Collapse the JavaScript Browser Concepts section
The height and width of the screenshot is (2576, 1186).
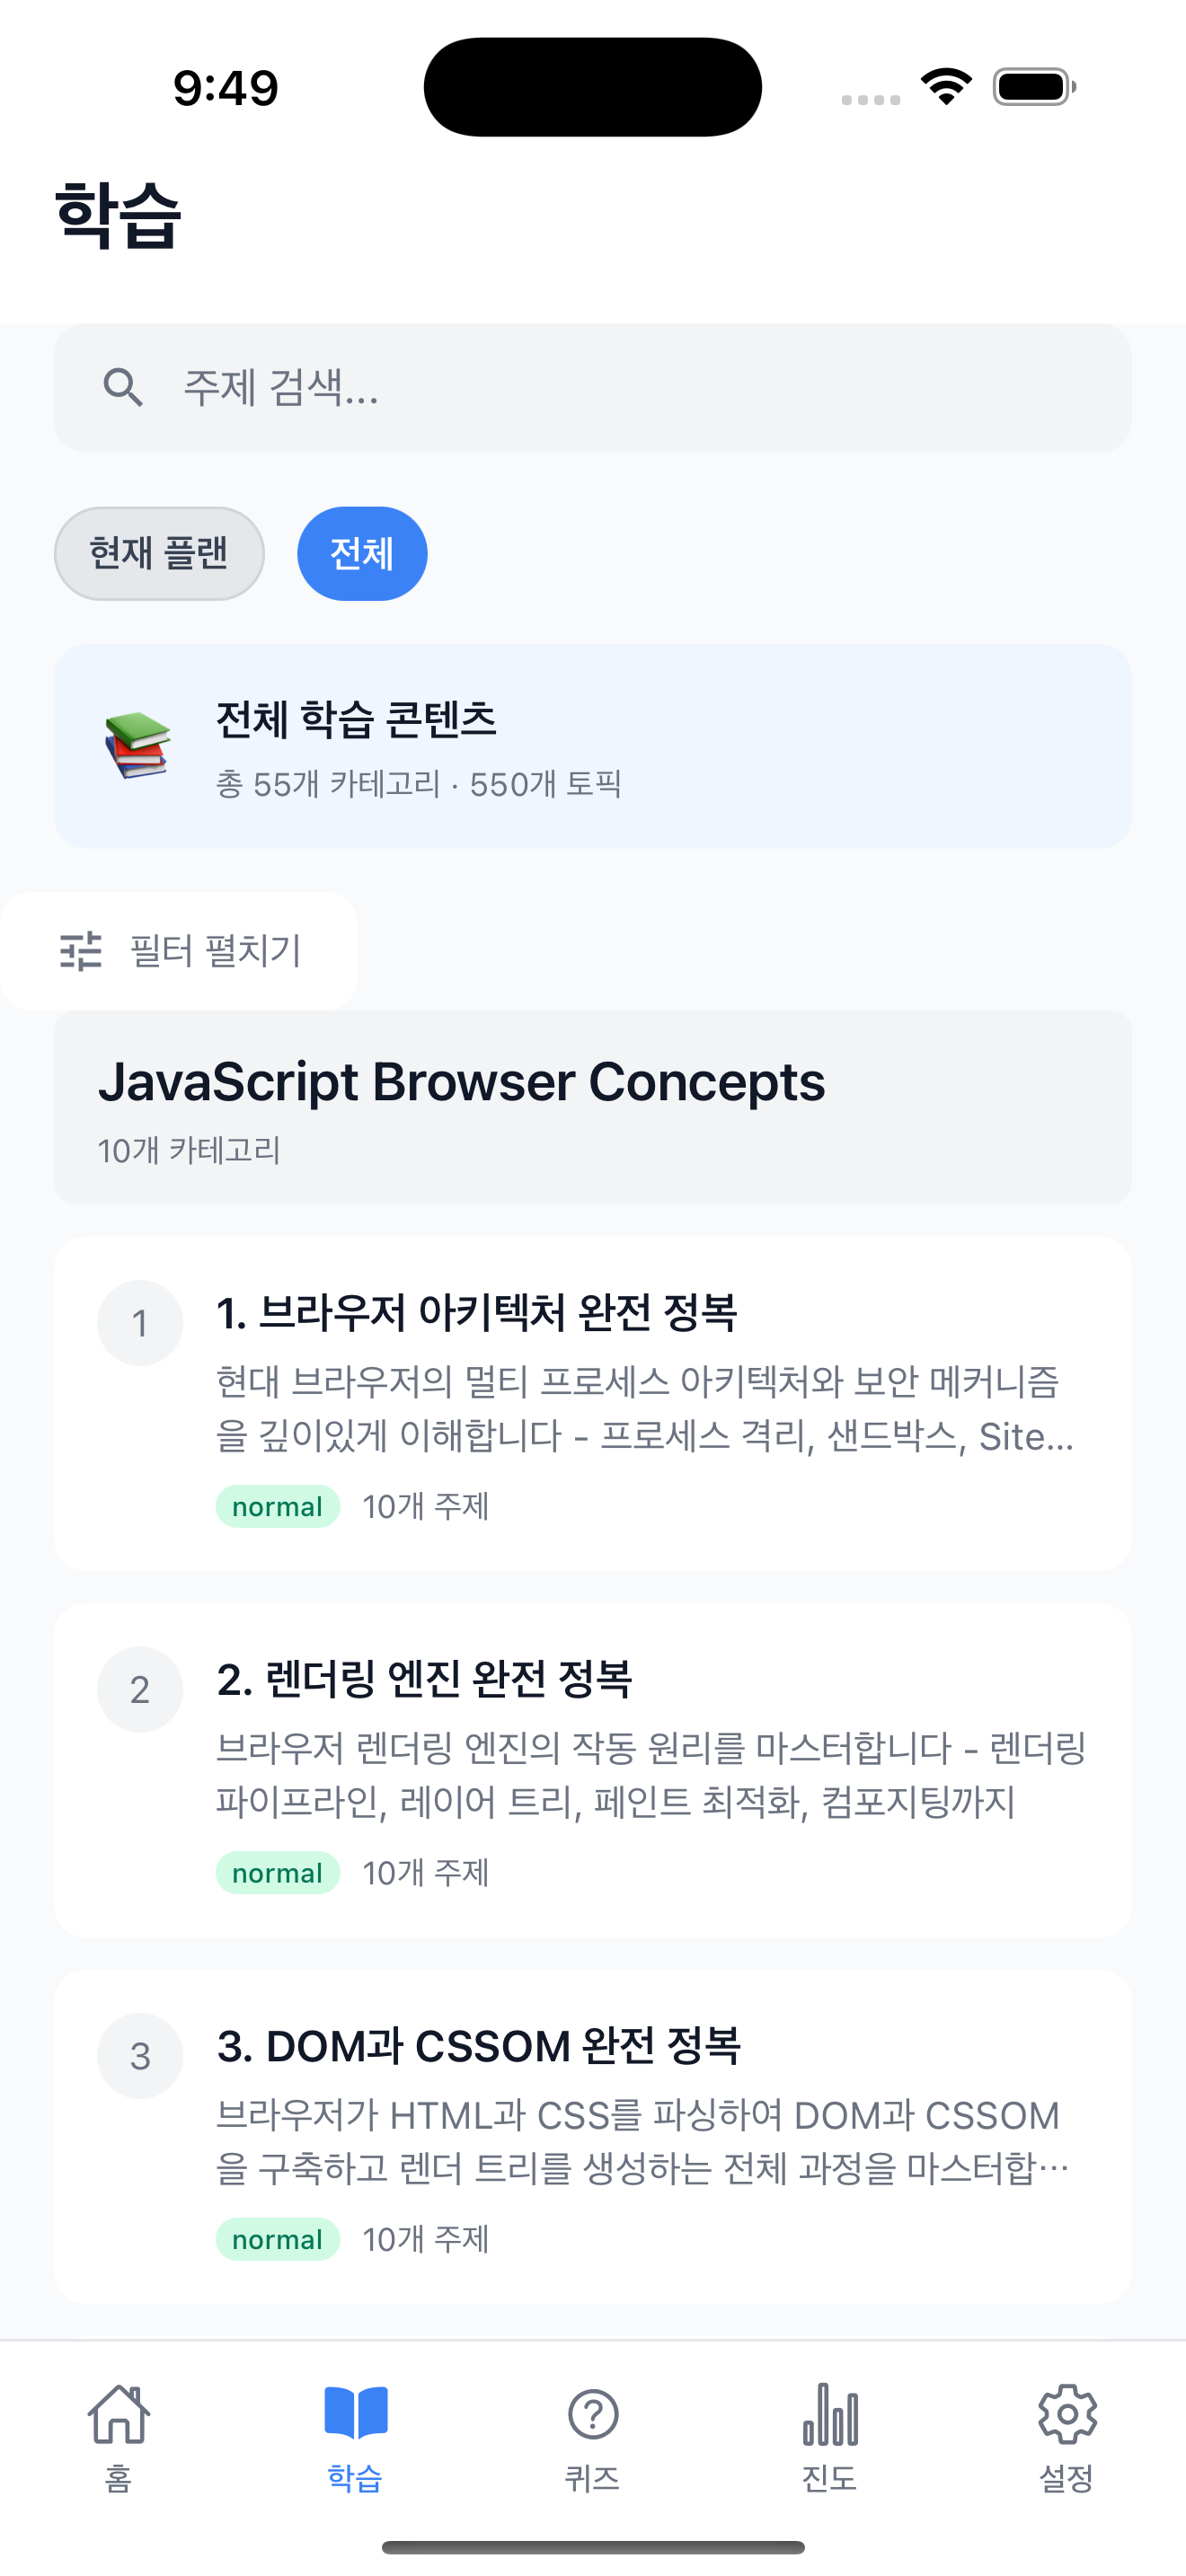tap(593, 1107)
